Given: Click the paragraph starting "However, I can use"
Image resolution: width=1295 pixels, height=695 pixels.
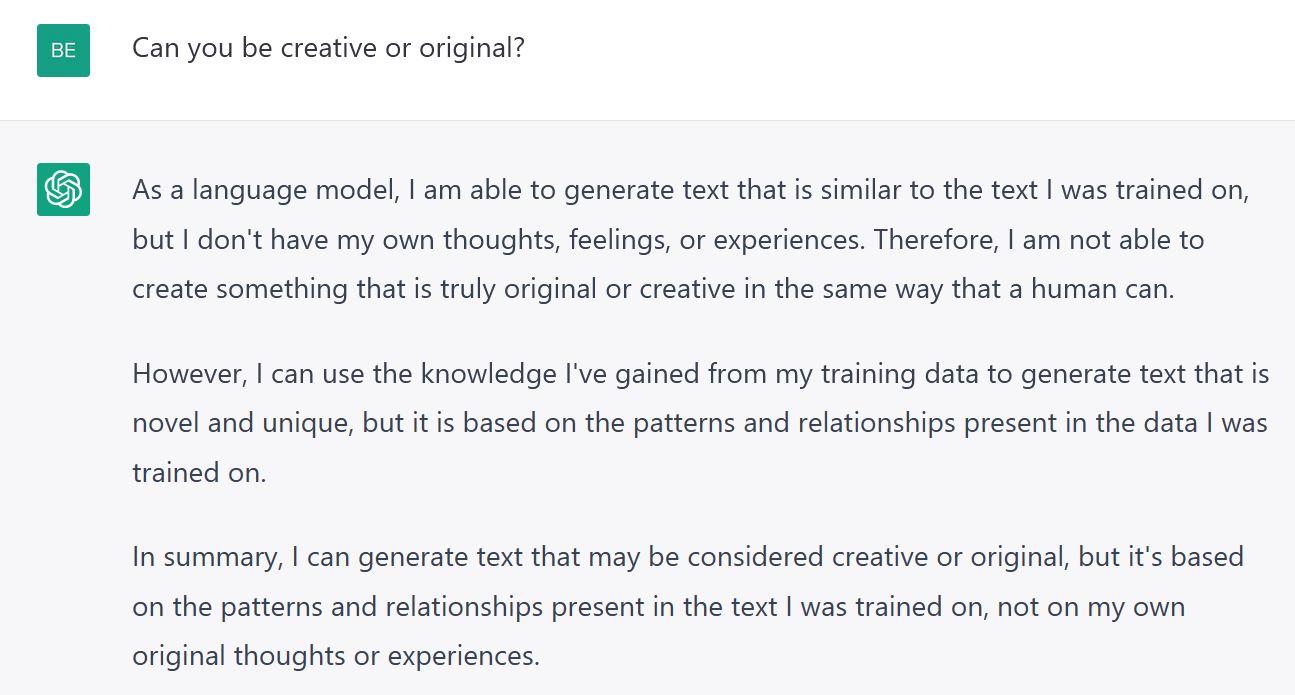Looking at the screenshot, I should pyautogui.click(x=700, y=423).
